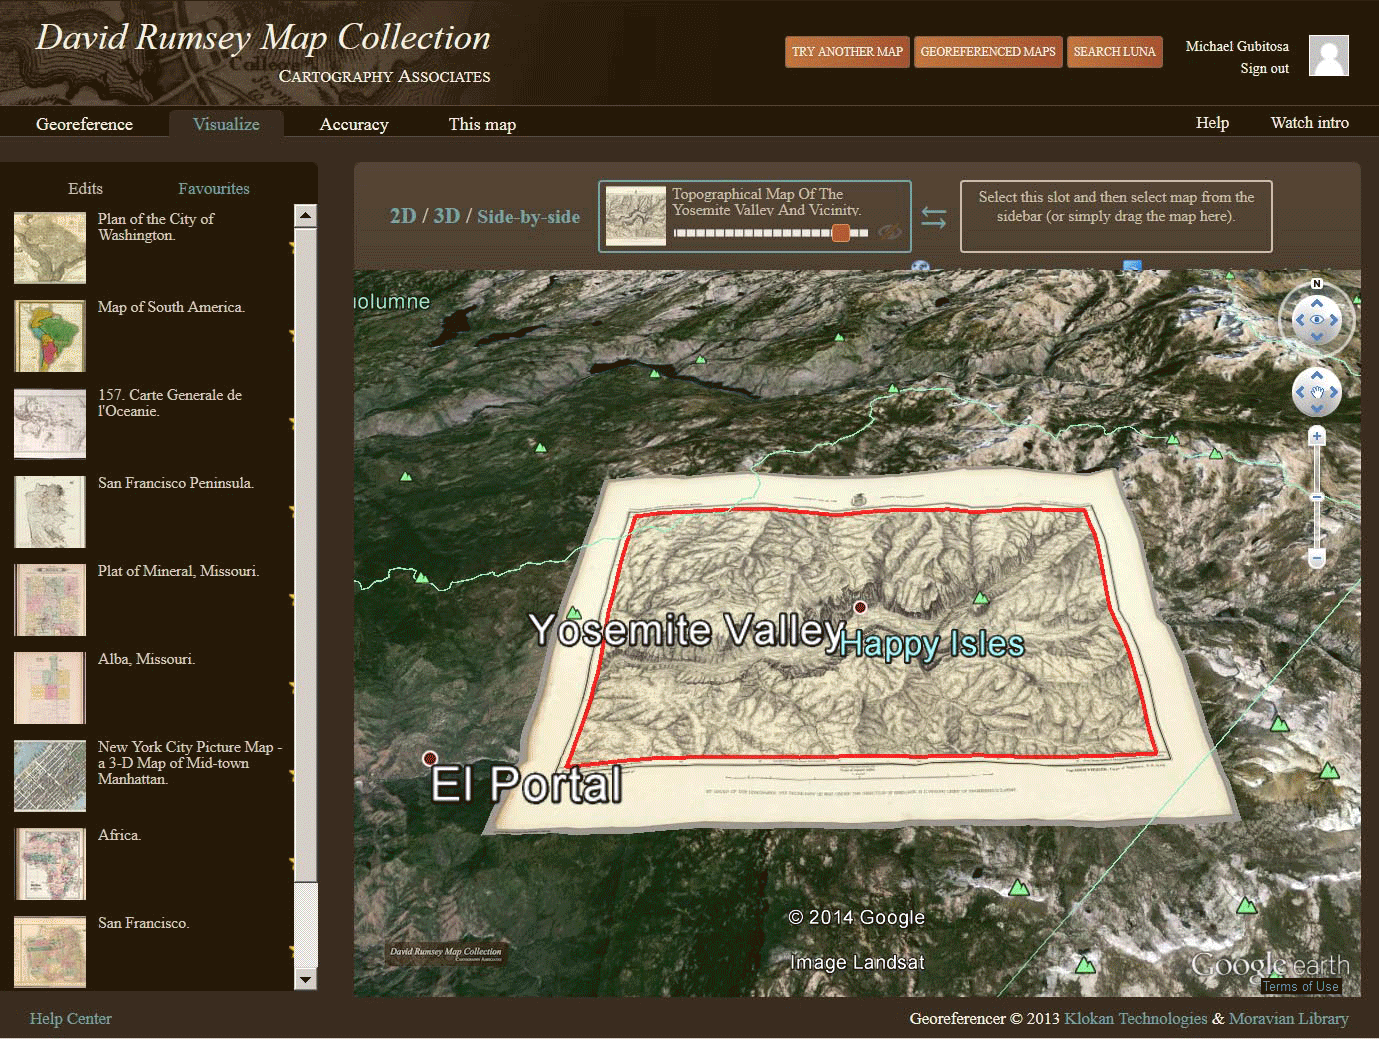Click the look-down arrow on the eye compass
The height and width of the screenshot is (1039, 1379).
pyautogui.click(x=1317, y=337)
